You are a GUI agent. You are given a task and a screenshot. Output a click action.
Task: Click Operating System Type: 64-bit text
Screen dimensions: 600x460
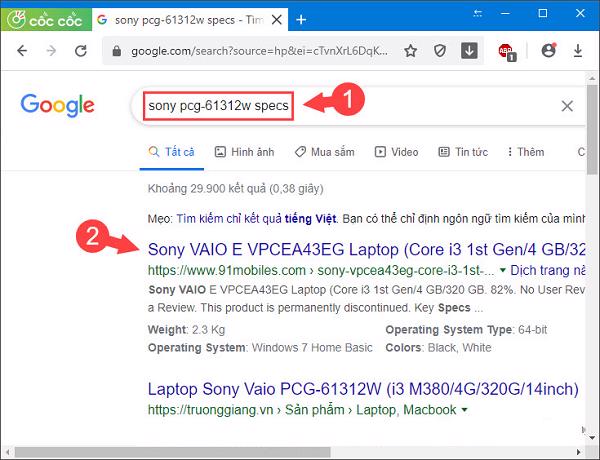(466, 330)
